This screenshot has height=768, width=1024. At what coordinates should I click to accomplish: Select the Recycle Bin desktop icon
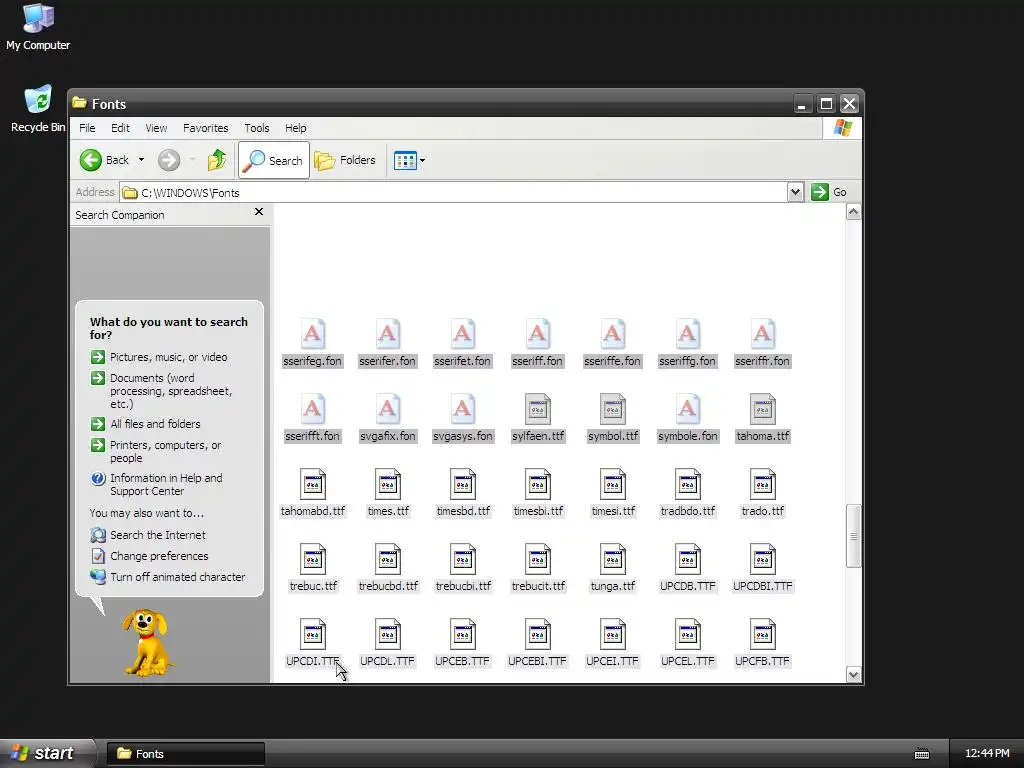(x=38, y=109)
